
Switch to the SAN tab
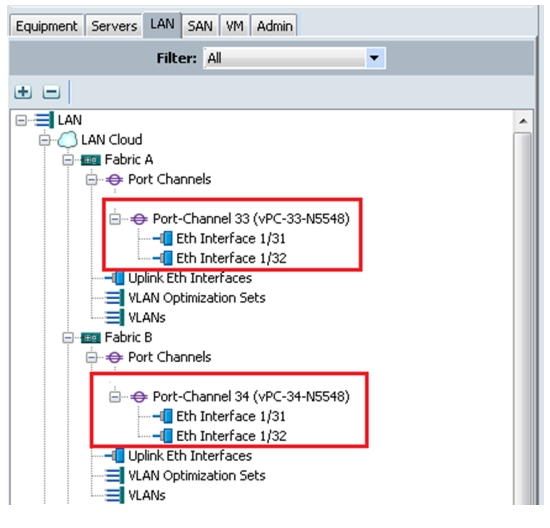[200, 26]
